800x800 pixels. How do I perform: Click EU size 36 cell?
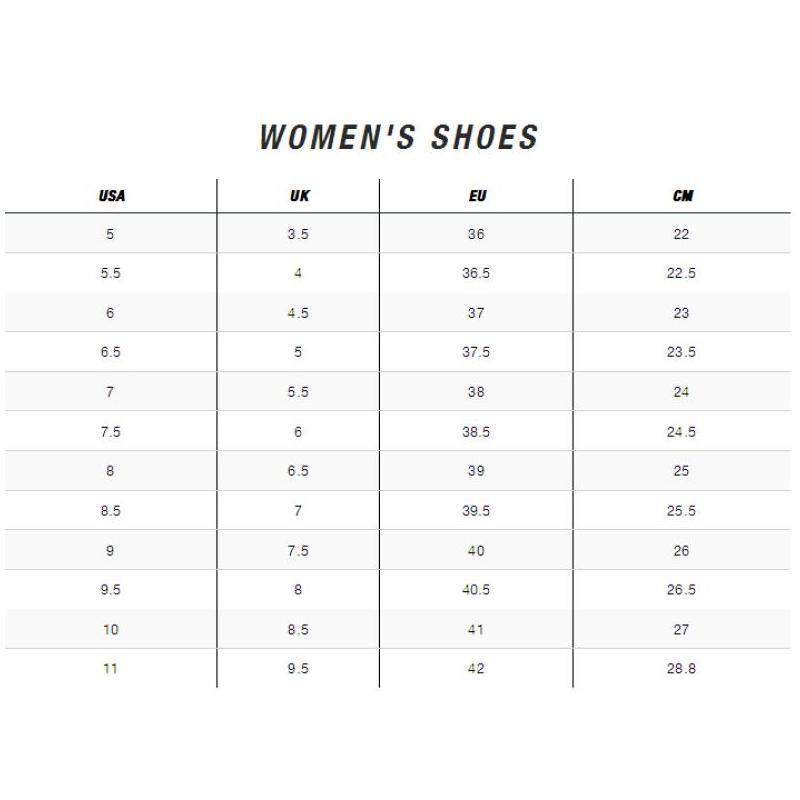point(476,234)
